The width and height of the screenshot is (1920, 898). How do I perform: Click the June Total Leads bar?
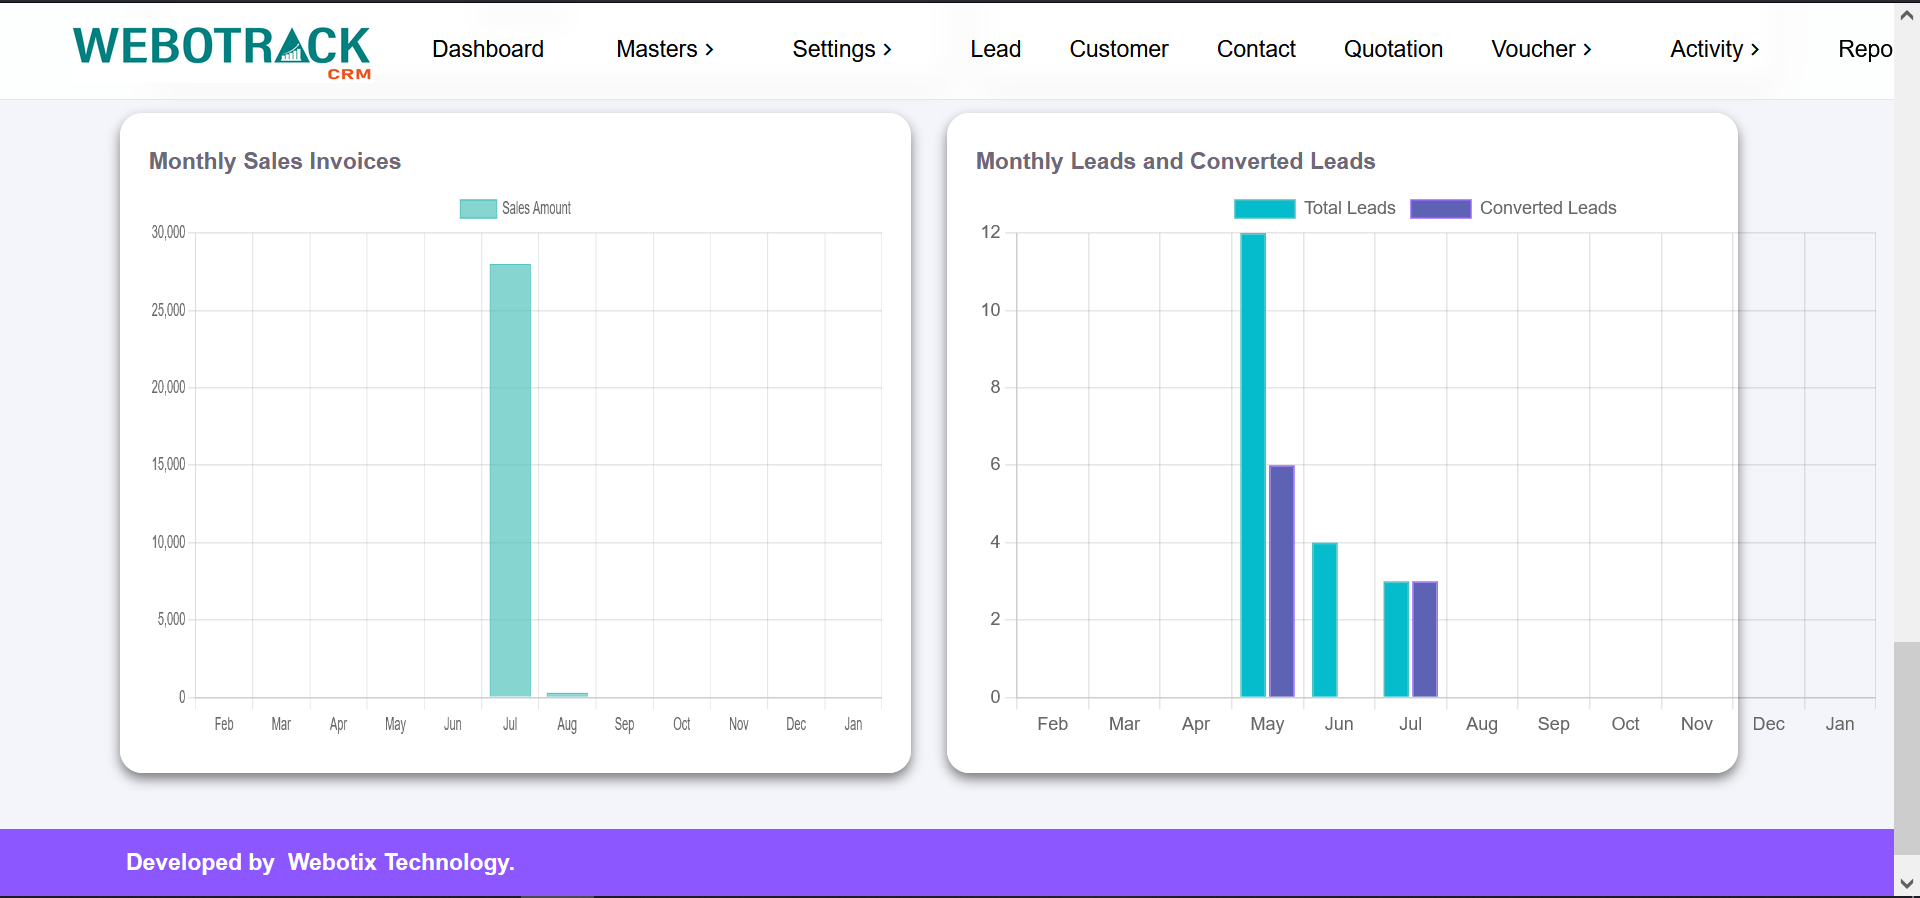[1325, 620]
